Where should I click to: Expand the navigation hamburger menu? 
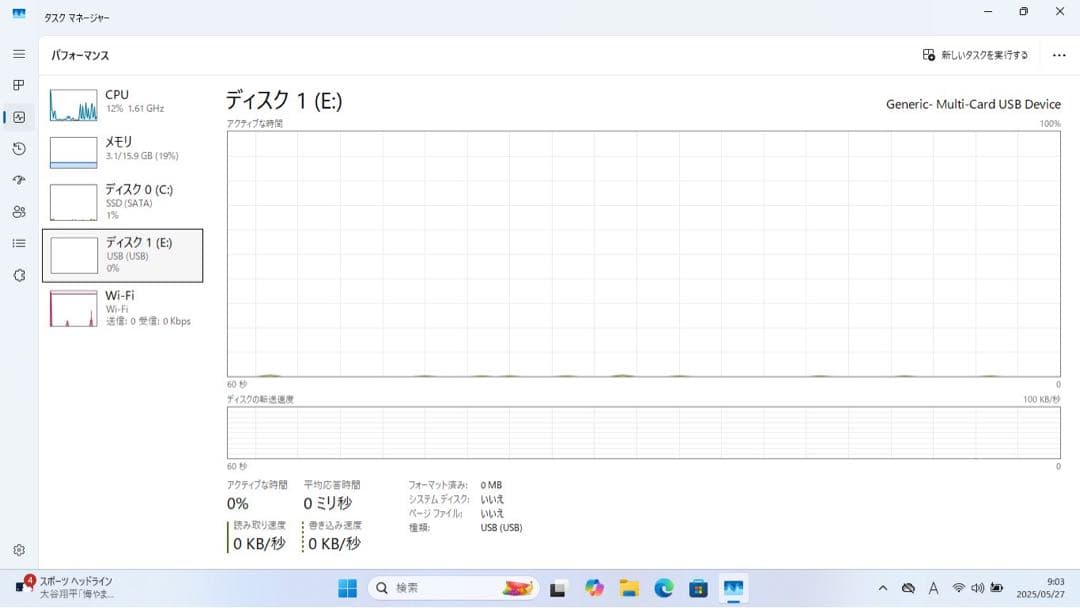[x=18, y=54]
